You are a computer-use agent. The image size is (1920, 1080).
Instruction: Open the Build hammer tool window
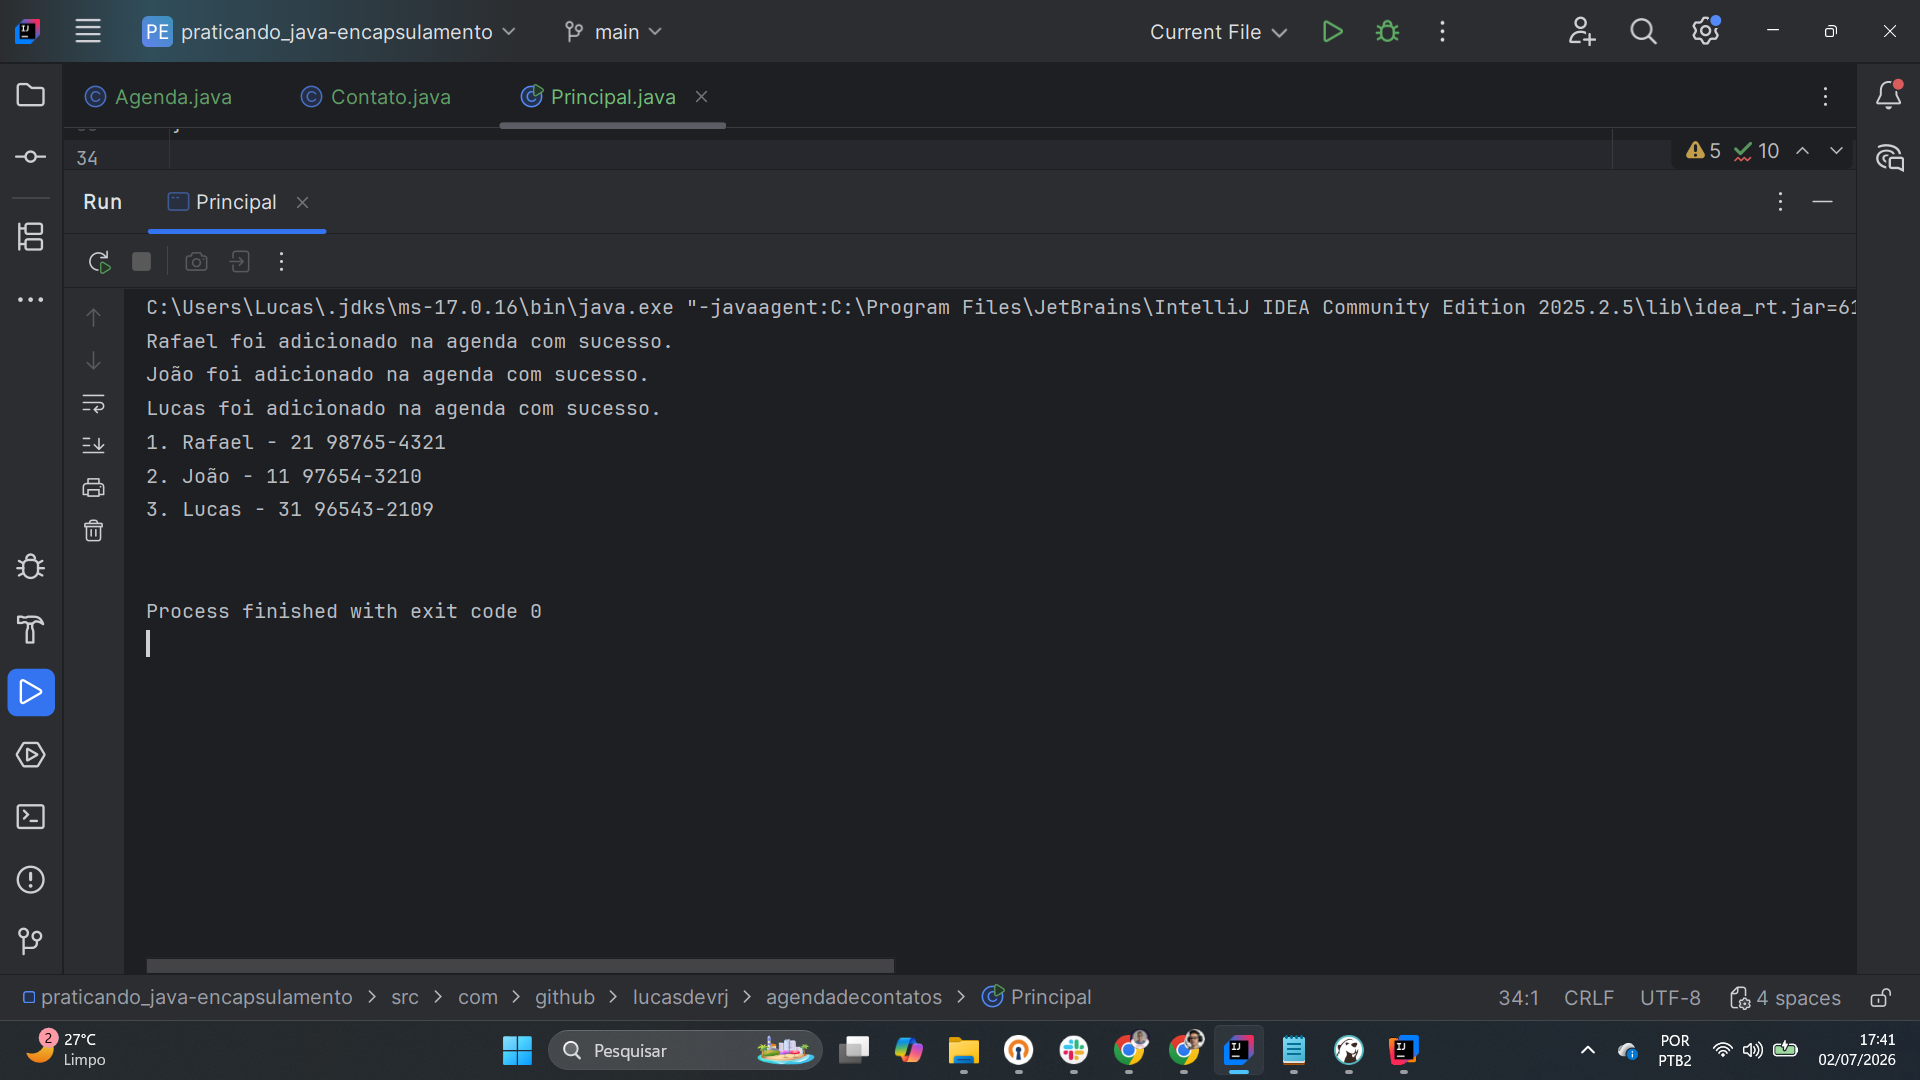[31, 630]
